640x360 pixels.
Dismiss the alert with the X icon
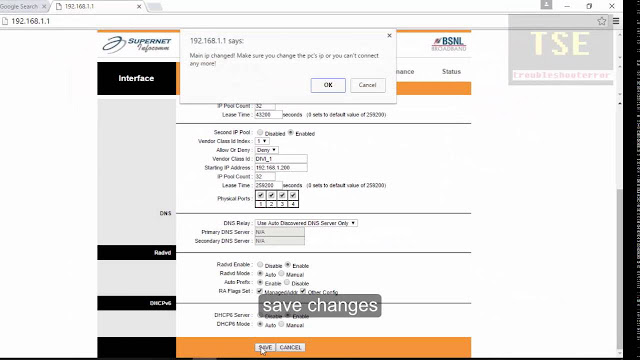[x=389, y=36]
